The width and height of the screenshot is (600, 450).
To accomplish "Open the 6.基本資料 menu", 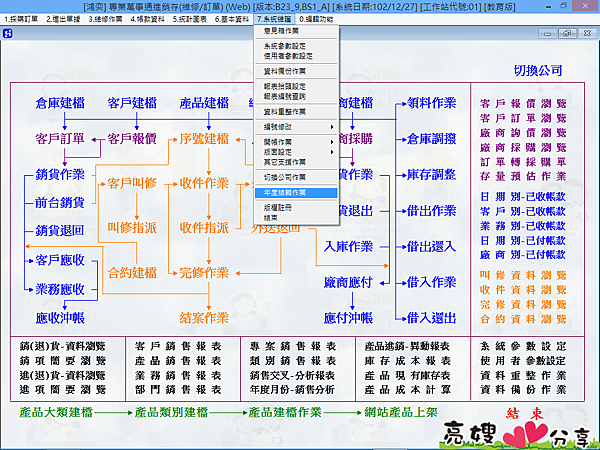I will point(232,19).
